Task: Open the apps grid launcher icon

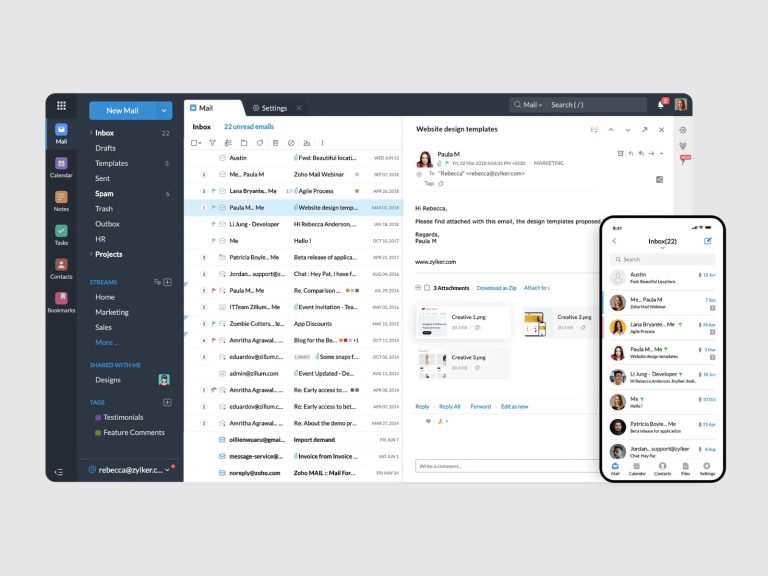Action: tap(61, 105)
